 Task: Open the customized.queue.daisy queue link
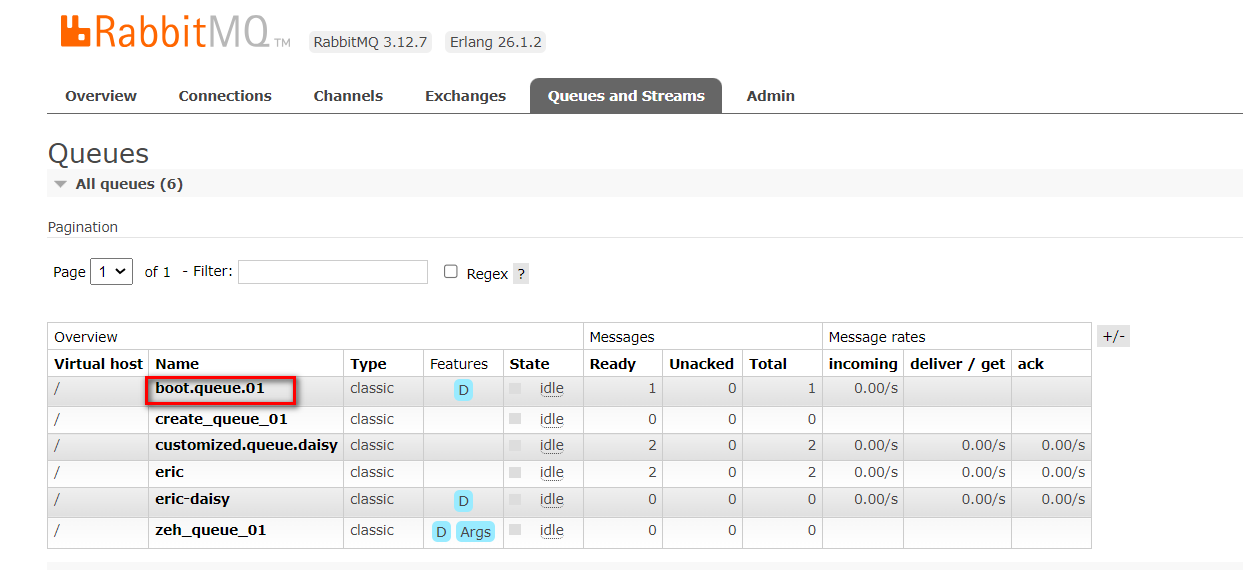tap(246, 445)
